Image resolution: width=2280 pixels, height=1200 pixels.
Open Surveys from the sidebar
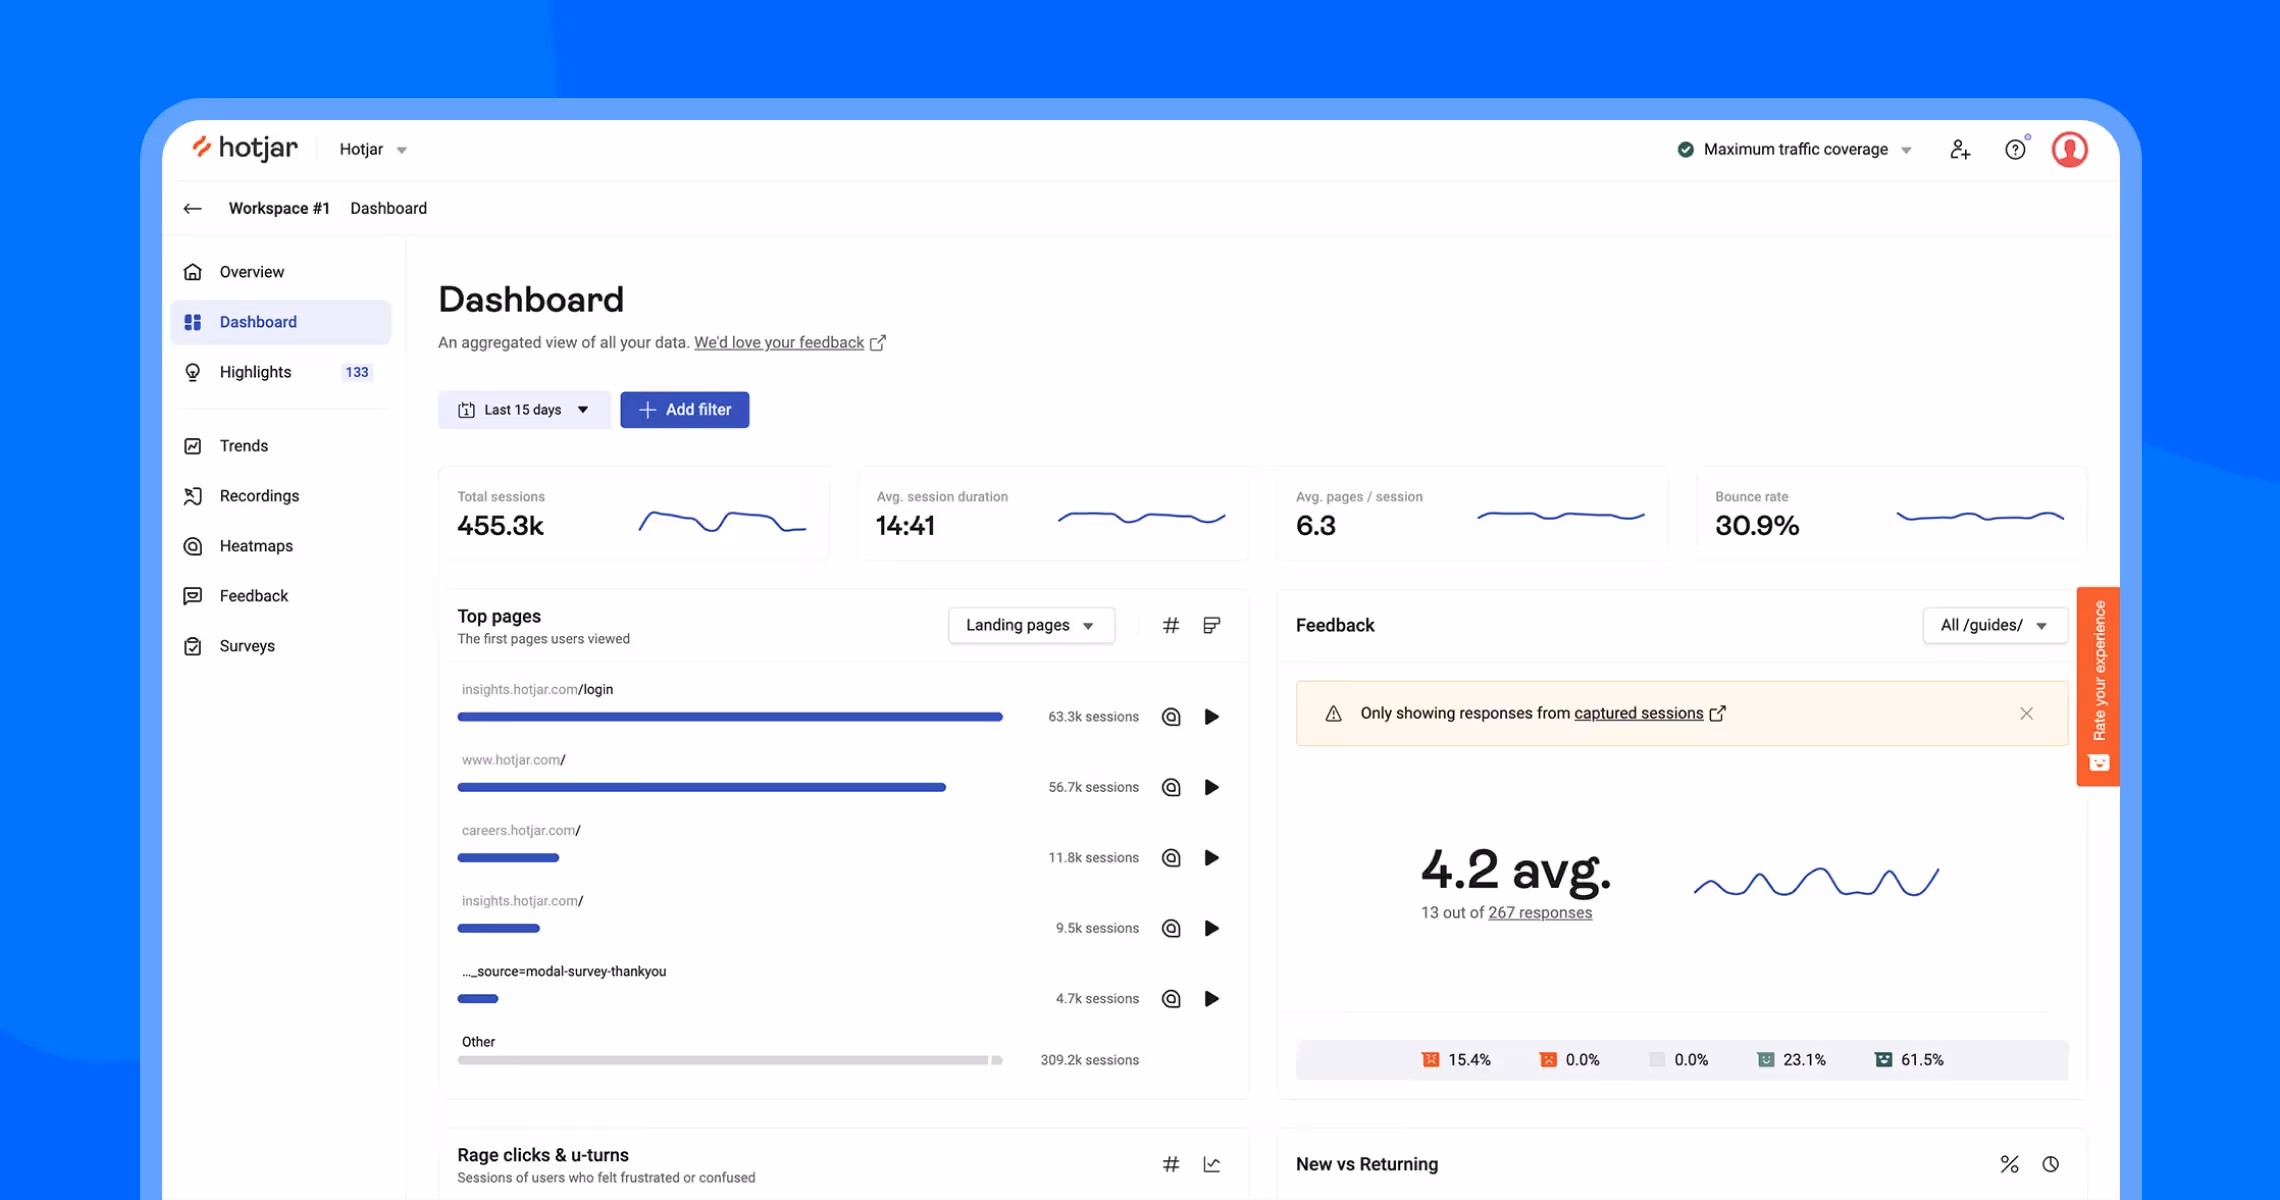tap(246, 645)
